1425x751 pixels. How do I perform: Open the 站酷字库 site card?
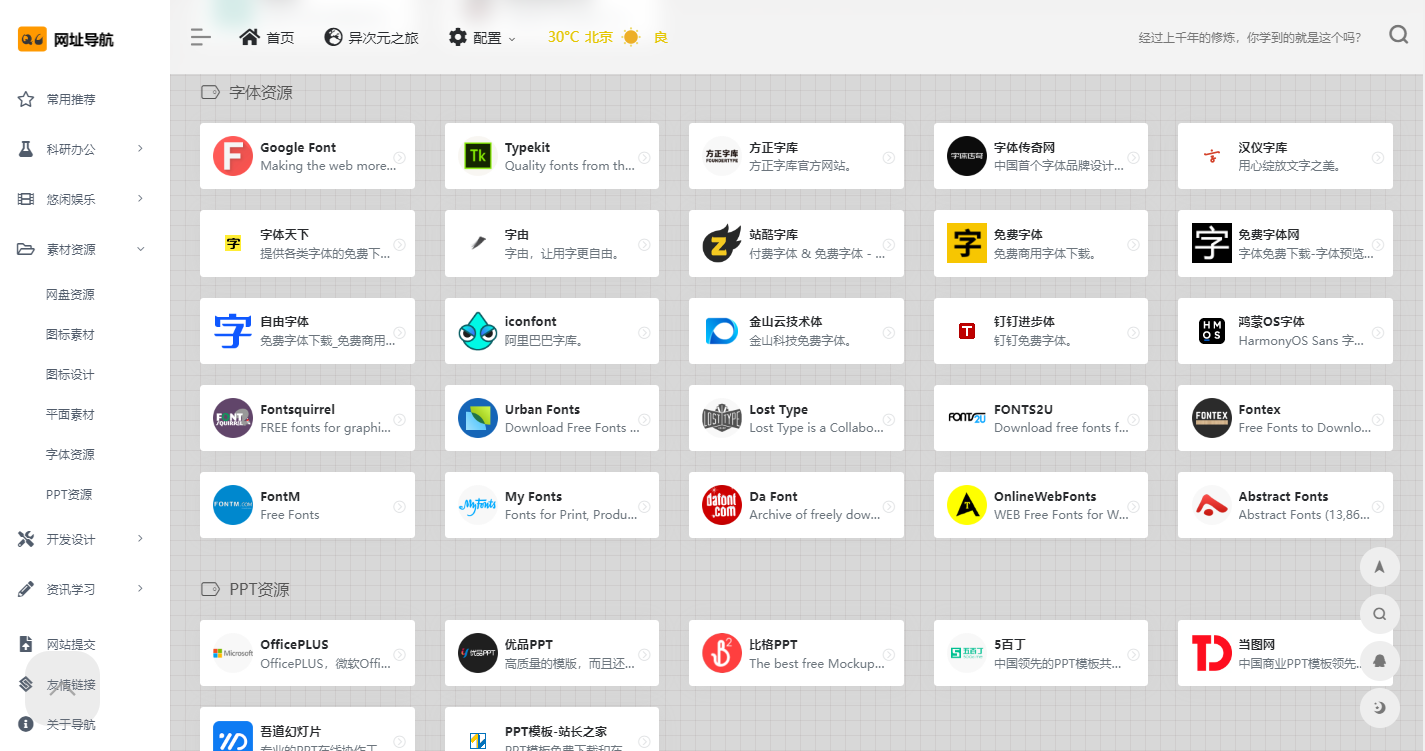795,243
